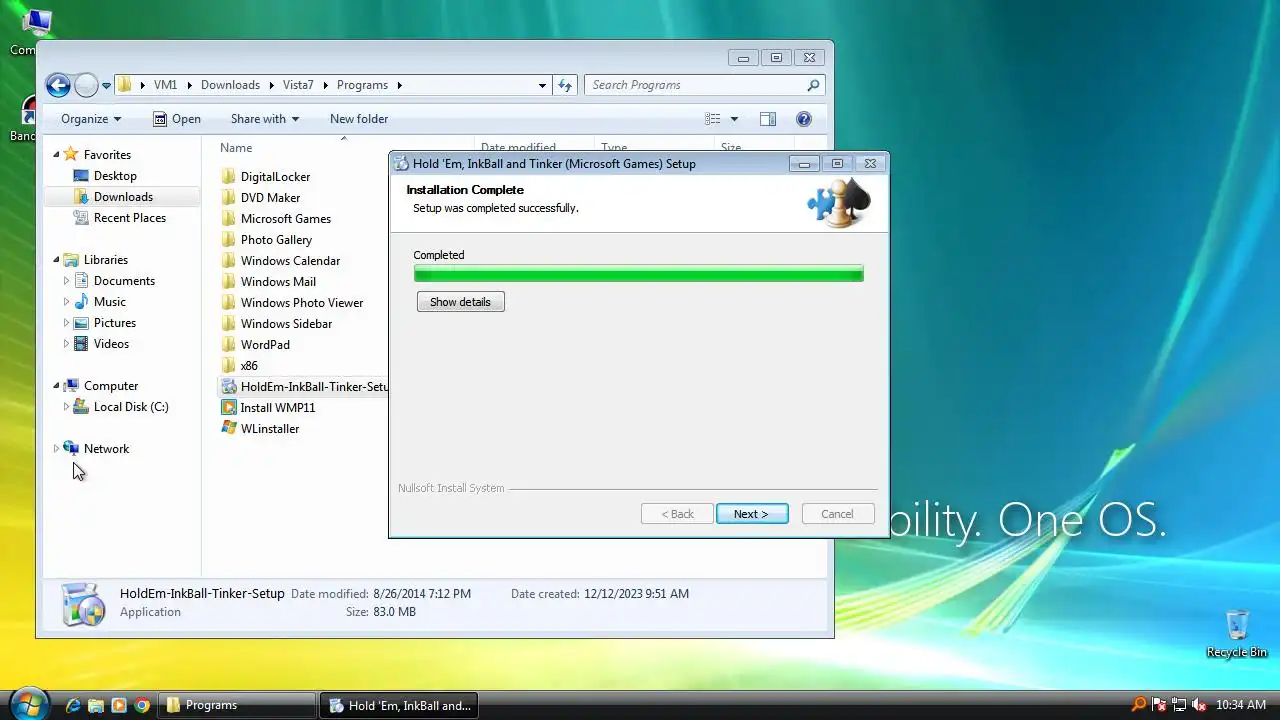Open Windows Media Player taskbar icon

click(119, 705)
